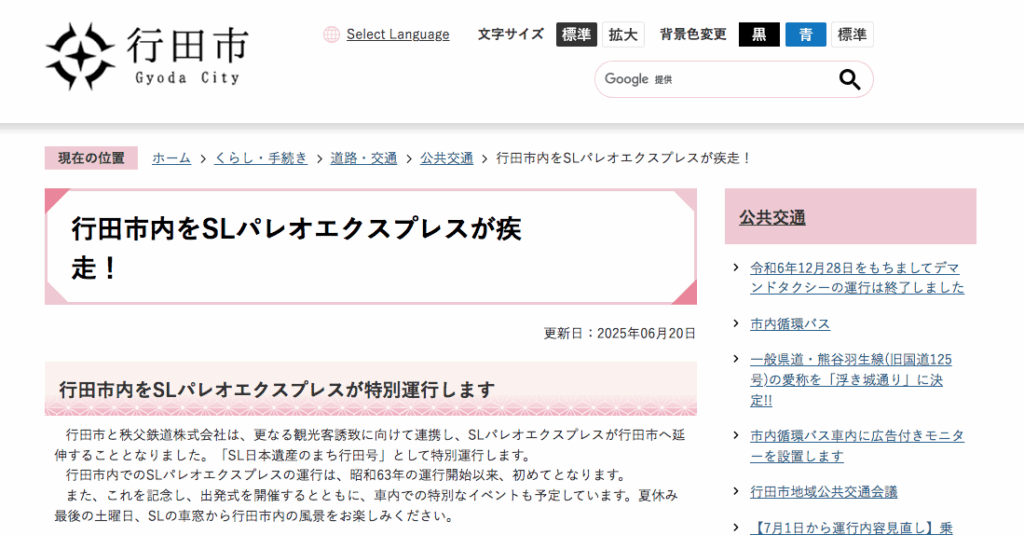This screenshot has height=535, width=1024.
Task: Open くらし・手続き breadcrumb link
Action: click(x=261, y=158)
